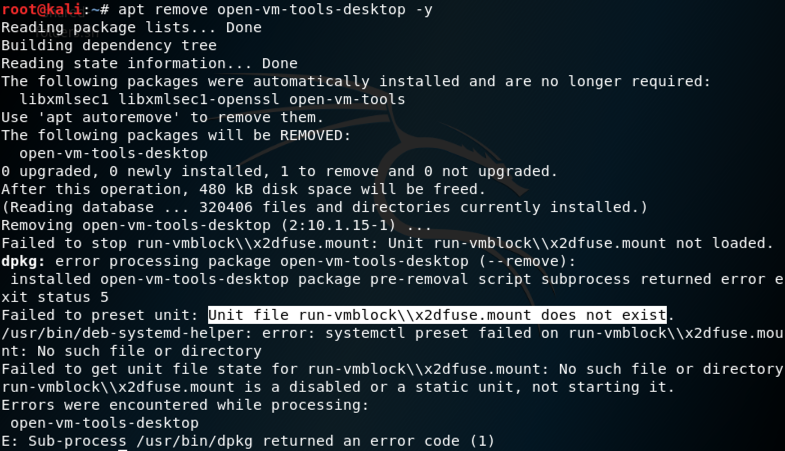Click the 'Failed to get unit file state' line
Screen dimensions: 785x451
pyautogui.click(x=390, y=369)
